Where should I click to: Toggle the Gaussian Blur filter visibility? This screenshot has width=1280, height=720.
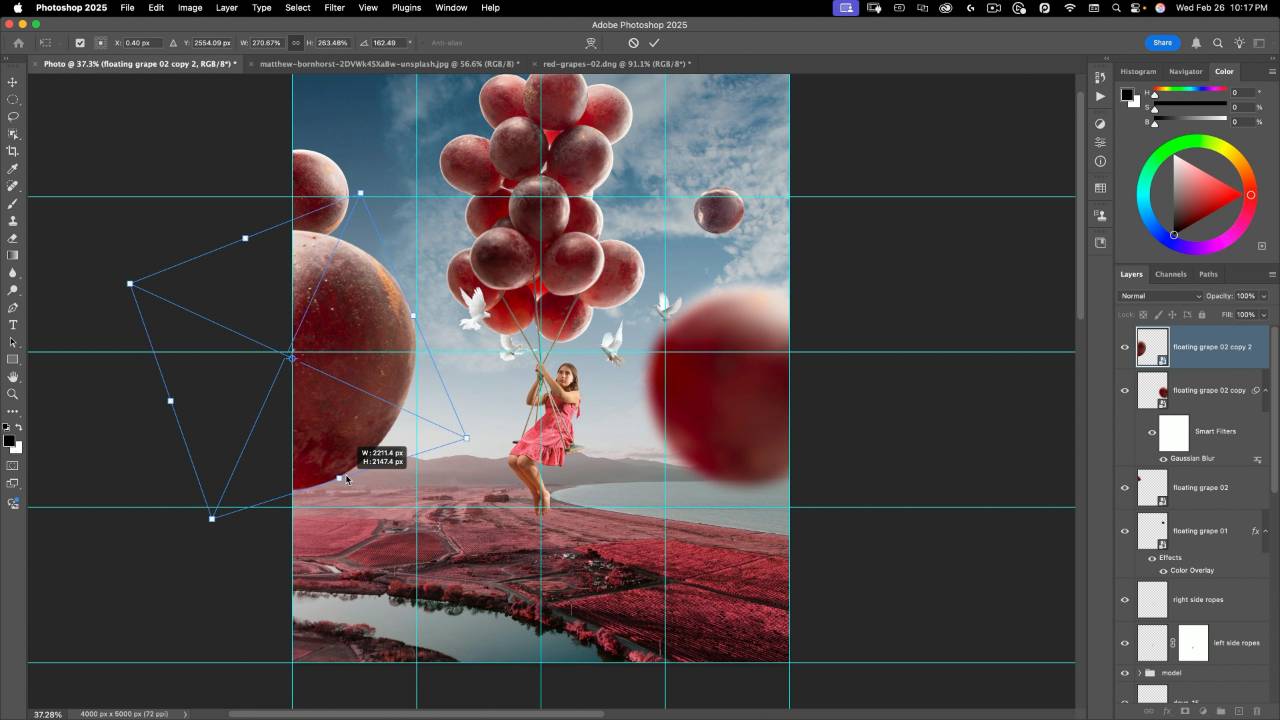coord(1163,459)
